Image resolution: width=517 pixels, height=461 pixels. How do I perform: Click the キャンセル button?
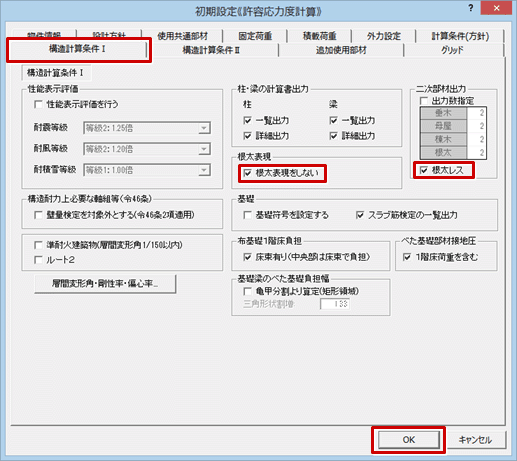(475, 440)
